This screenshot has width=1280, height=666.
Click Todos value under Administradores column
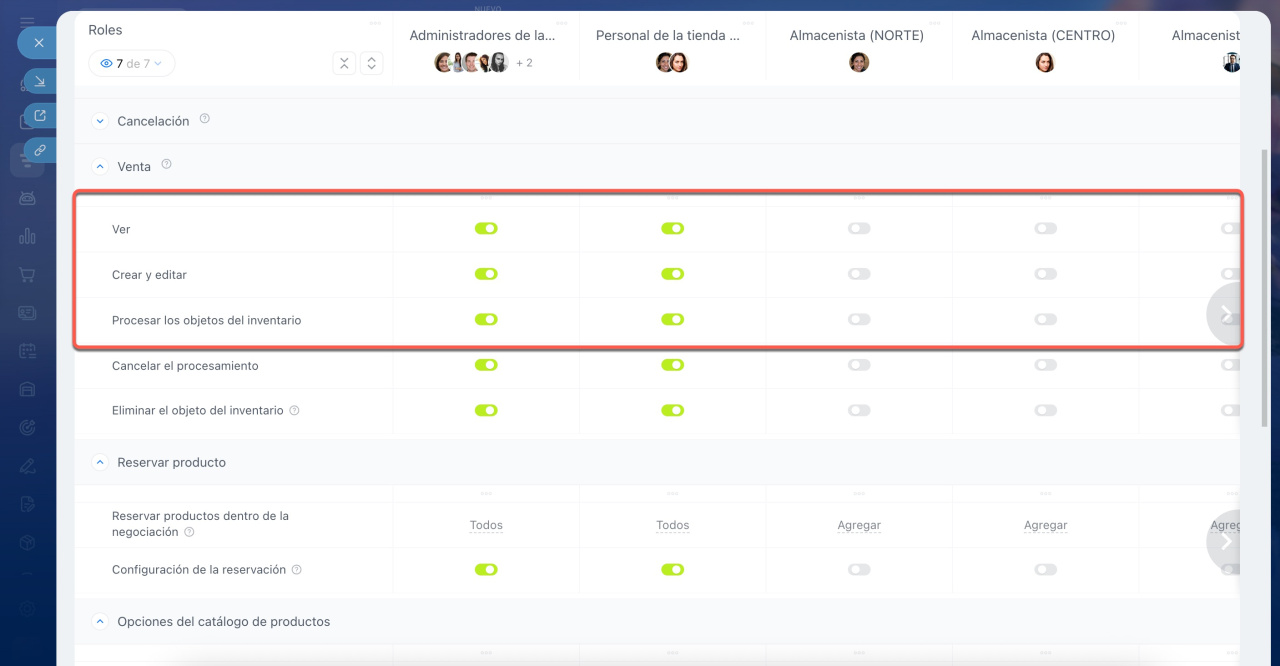tap(486, 525)
